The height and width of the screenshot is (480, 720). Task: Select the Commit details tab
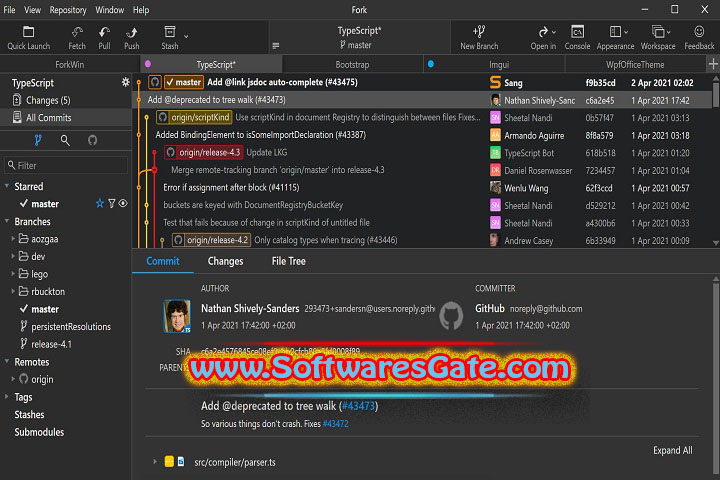coord(163,261)
